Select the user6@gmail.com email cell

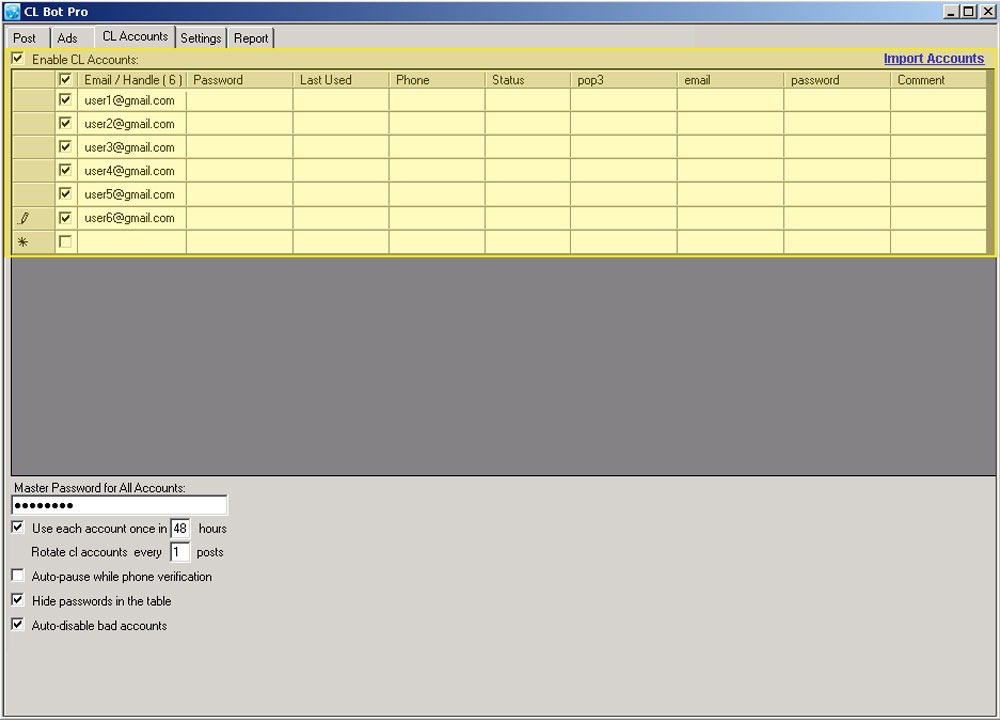(131, 218)
